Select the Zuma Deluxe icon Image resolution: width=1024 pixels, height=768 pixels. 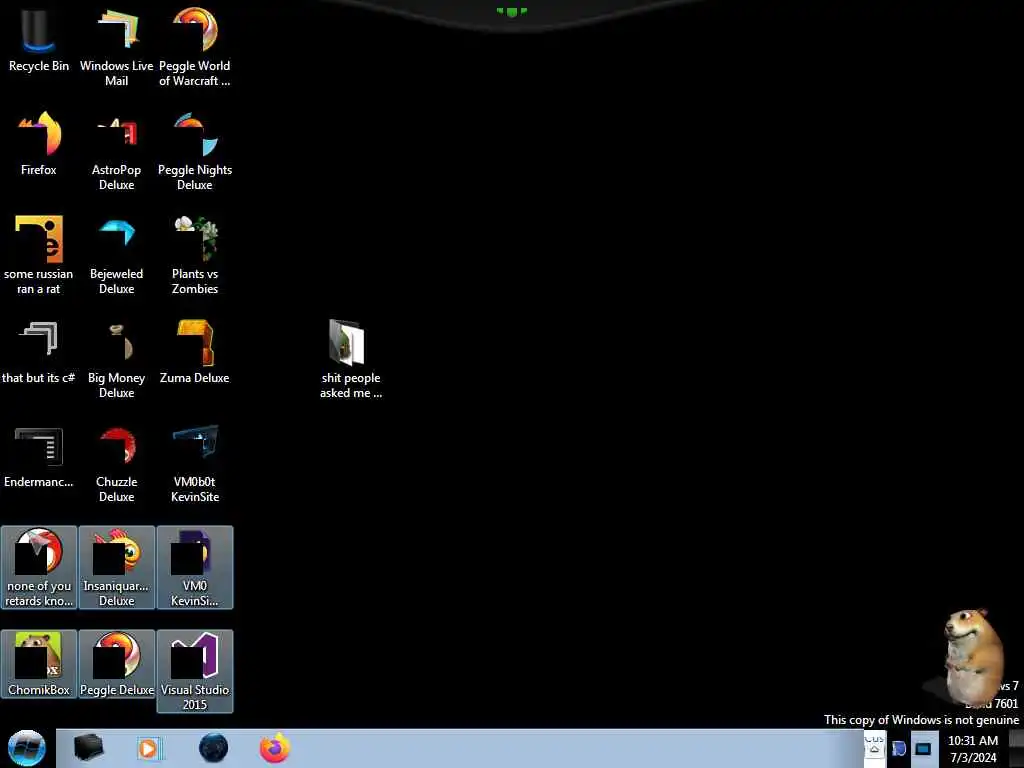[x=195, y=351]
